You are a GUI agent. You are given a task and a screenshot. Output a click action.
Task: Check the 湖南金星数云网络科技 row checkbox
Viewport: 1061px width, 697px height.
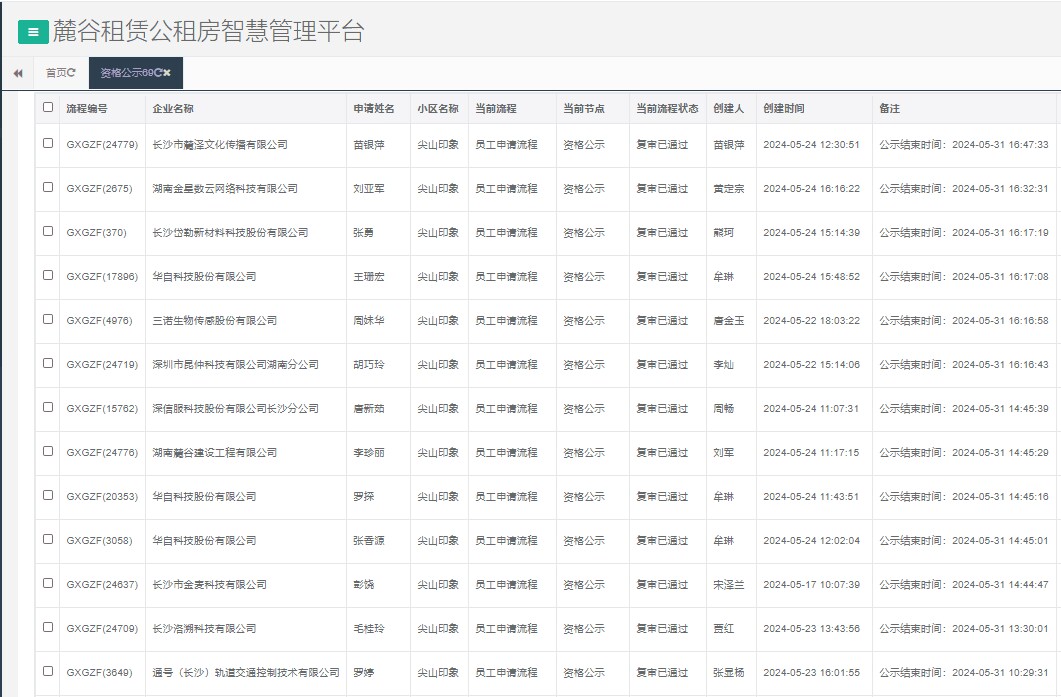coord(46,188)
